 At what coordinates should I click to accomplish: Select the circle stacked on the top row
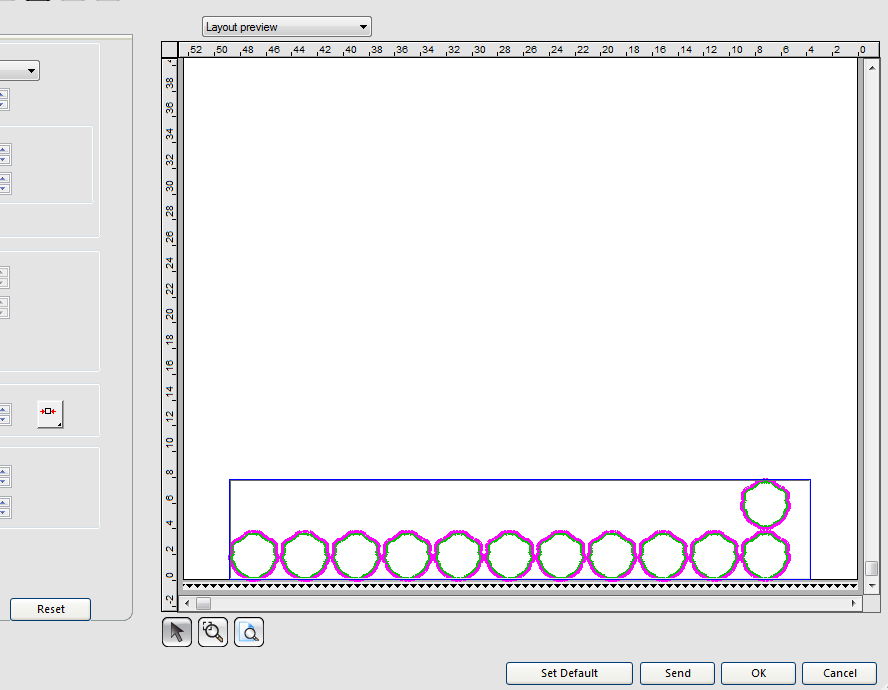(x=765, y=504)
